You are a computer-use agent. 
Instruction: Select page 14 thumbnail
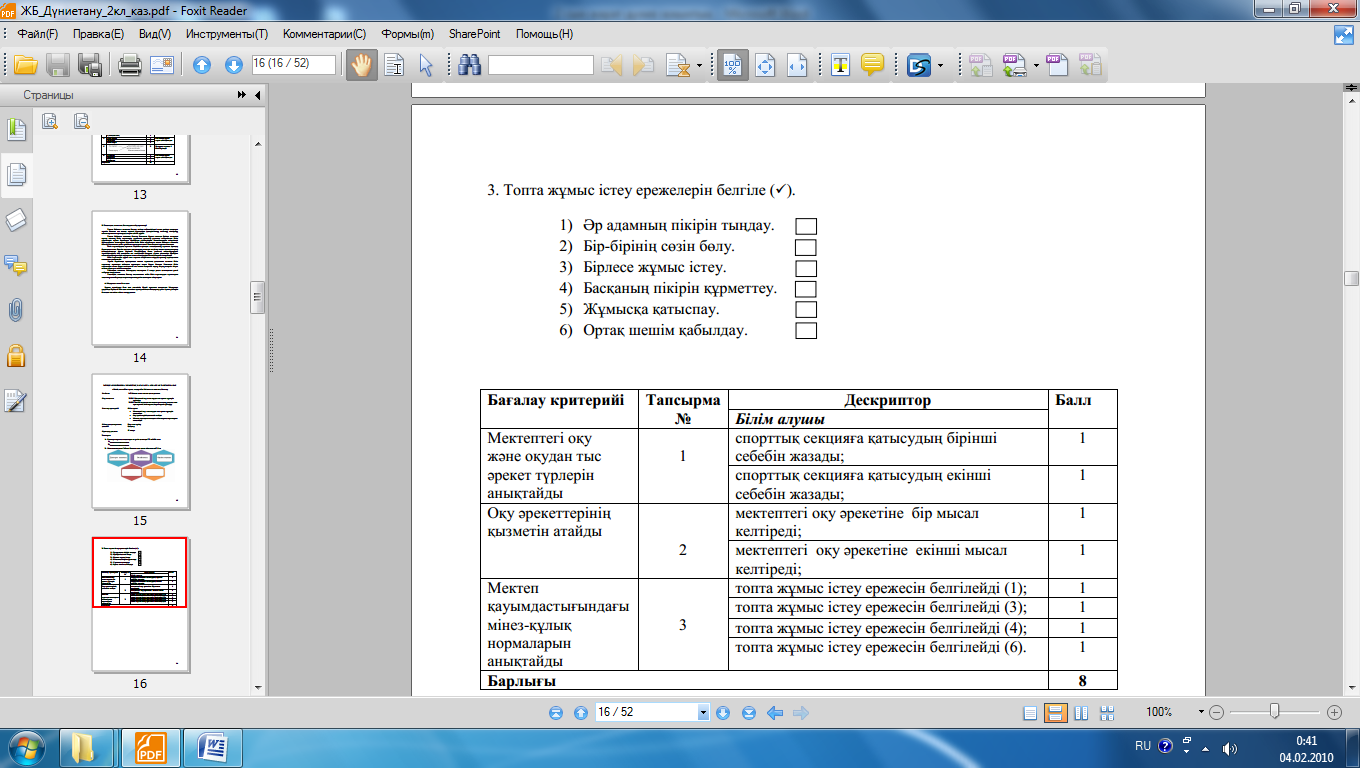140,279
